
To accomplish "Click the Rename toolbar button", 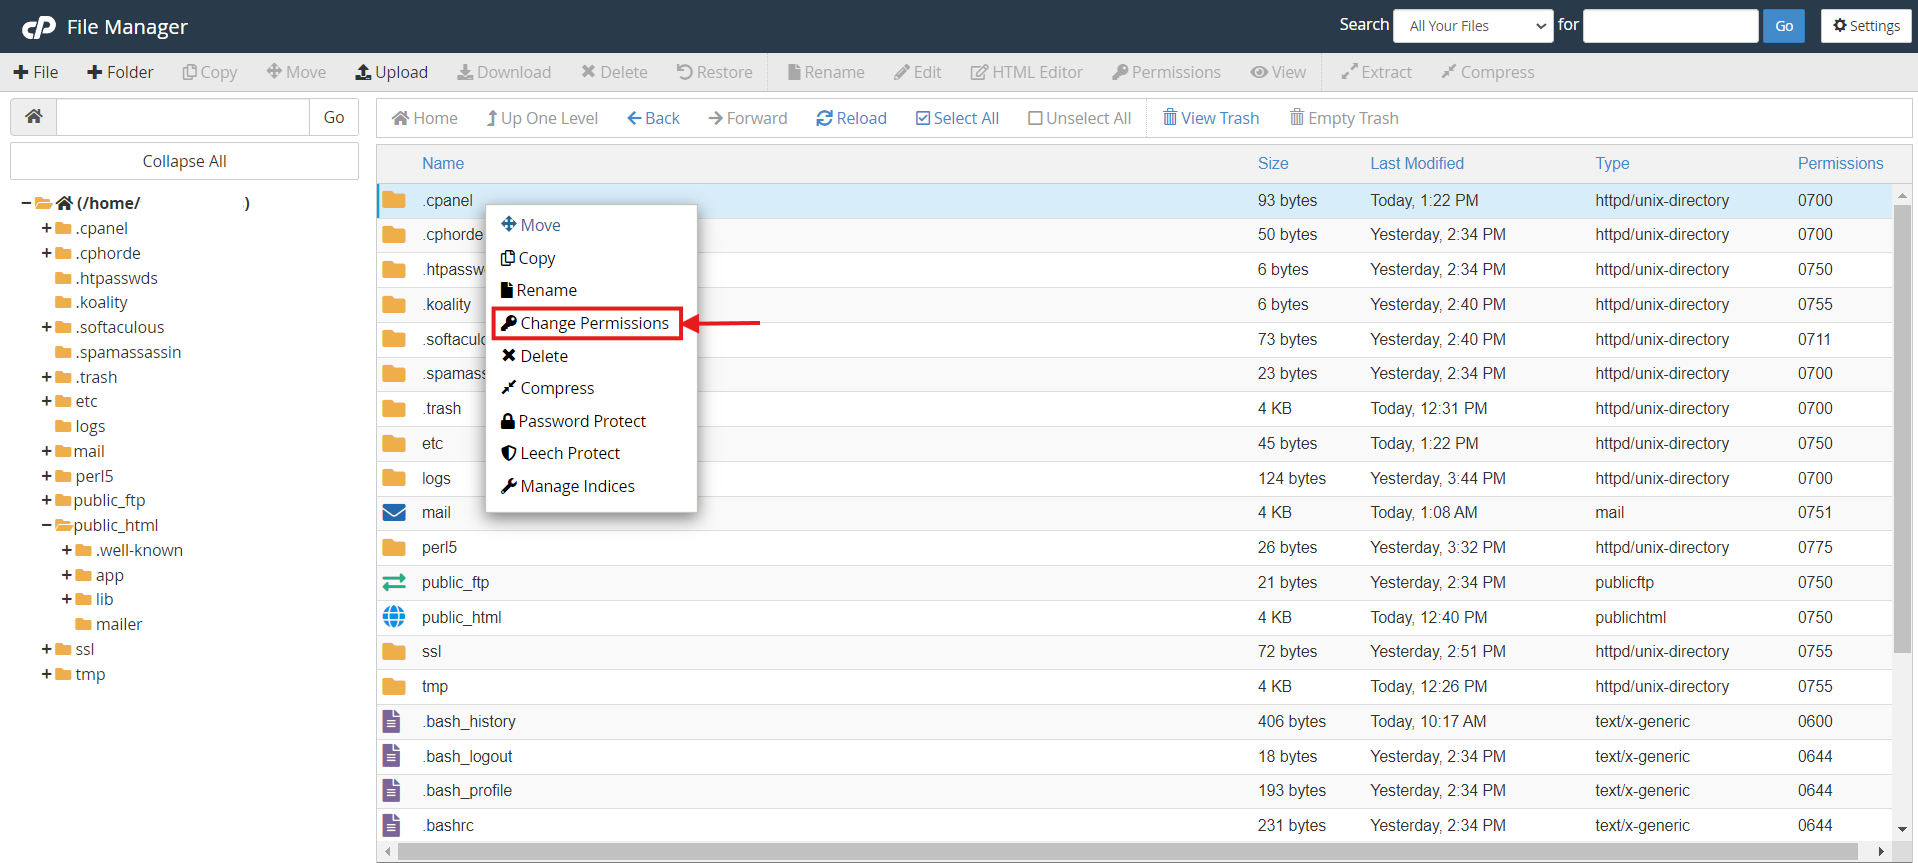I will tap(826, 72).
